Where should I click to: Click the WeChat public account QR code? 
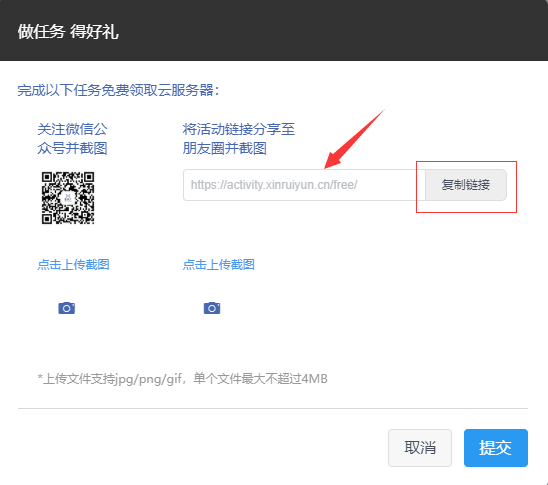pyautogui.click(x=68, y=198)
